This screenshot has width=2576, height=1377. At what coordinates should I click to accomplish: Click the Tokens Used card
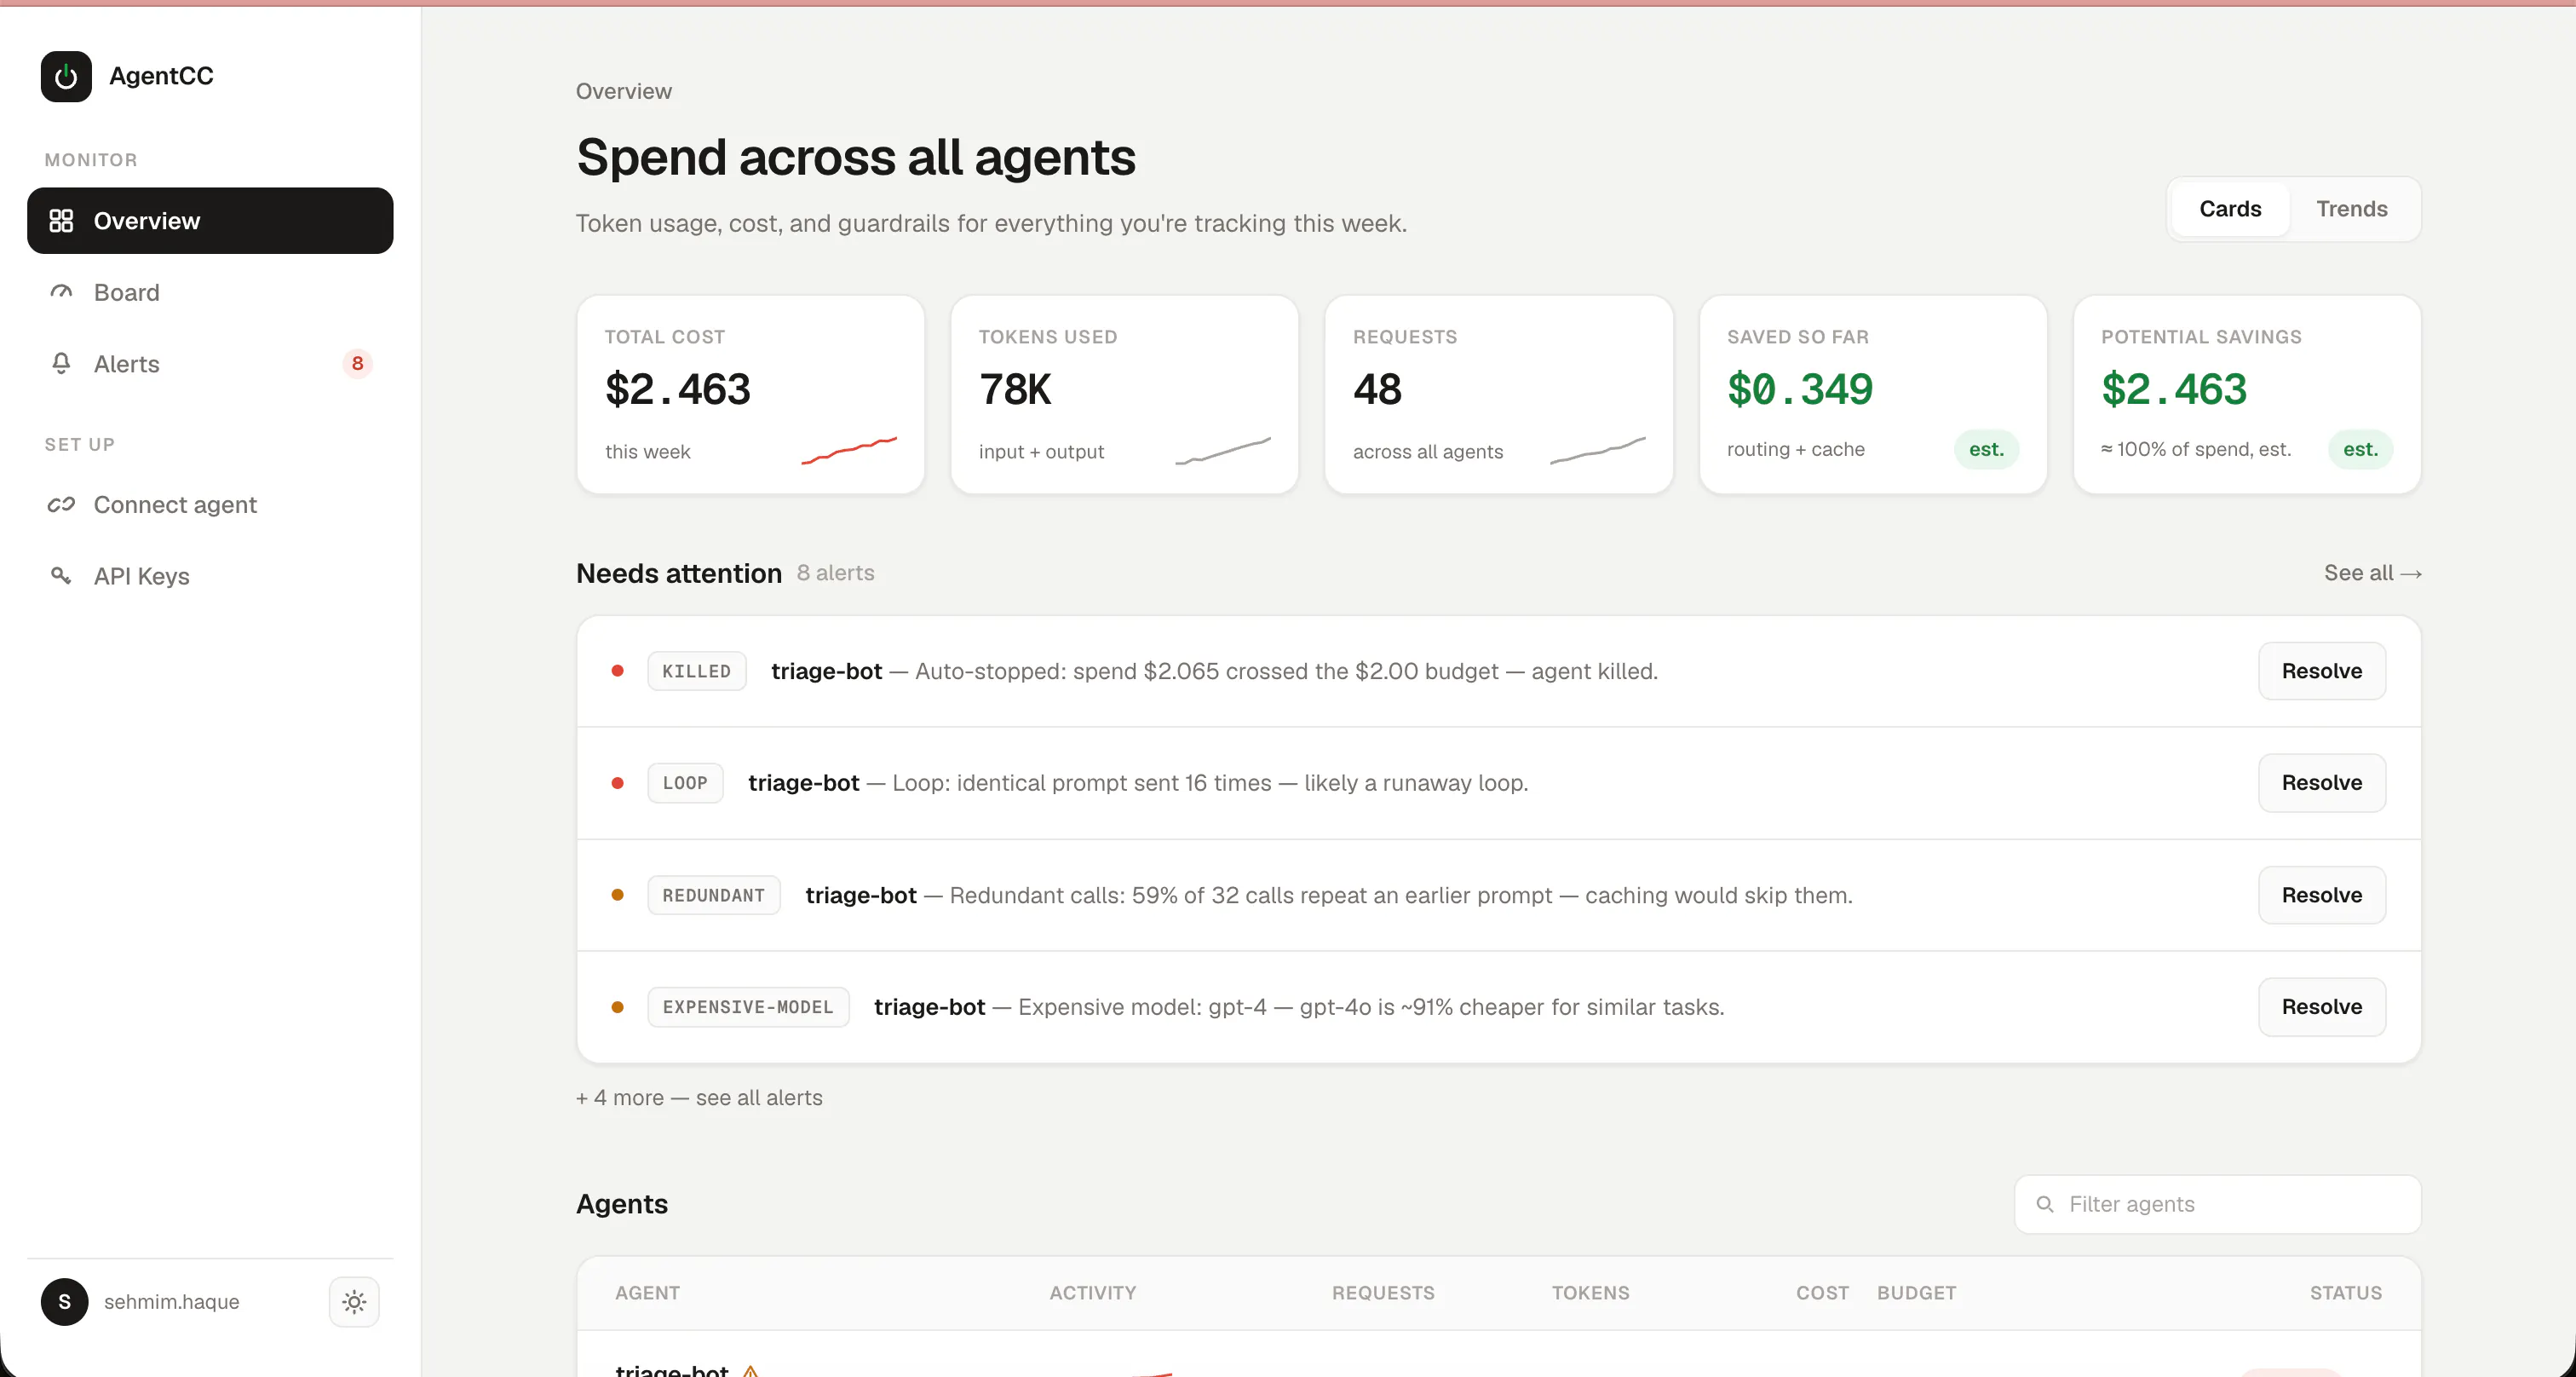point(1125,394)
